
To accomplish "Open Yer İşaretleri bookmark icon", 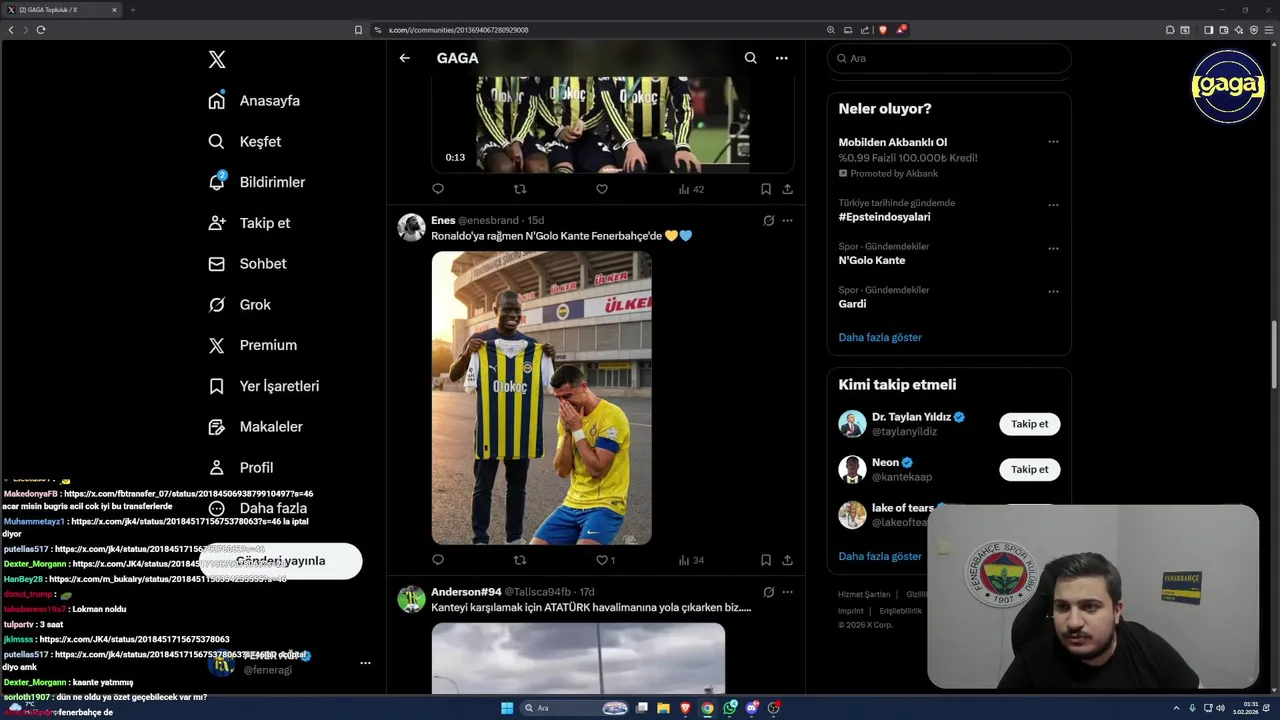I will [x=217, y=386].
